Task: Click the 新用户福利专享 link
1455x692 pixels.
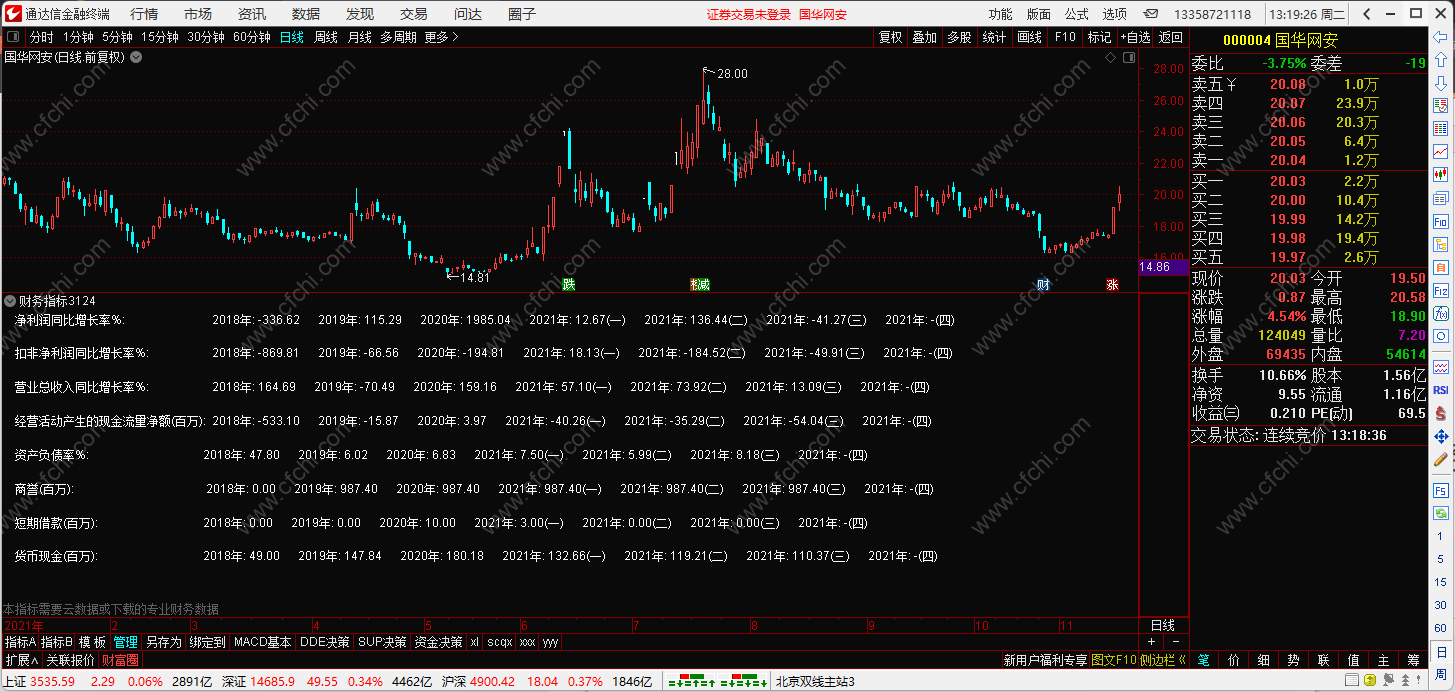Action: tap(1045, 660)
